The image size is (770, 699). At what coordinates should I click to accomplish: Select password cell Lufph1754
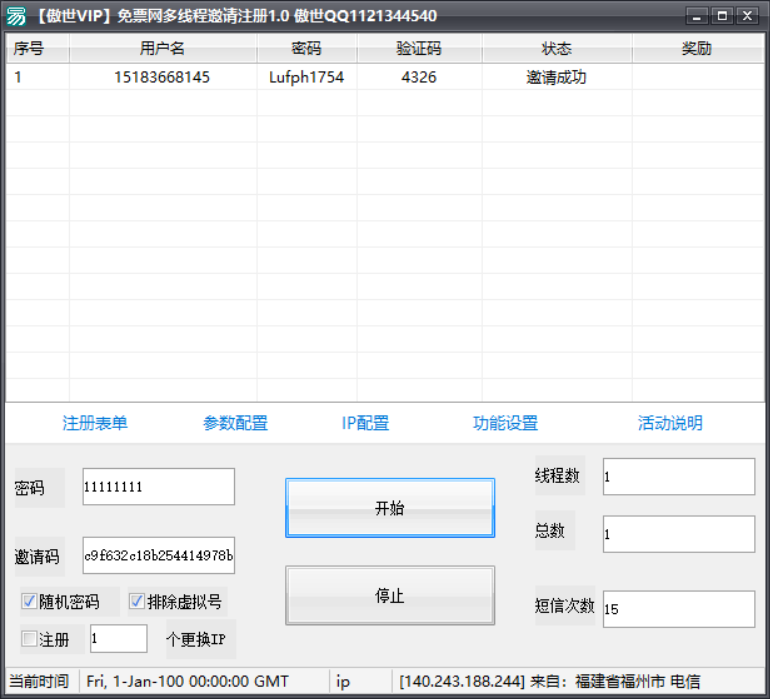coord(306,77)
